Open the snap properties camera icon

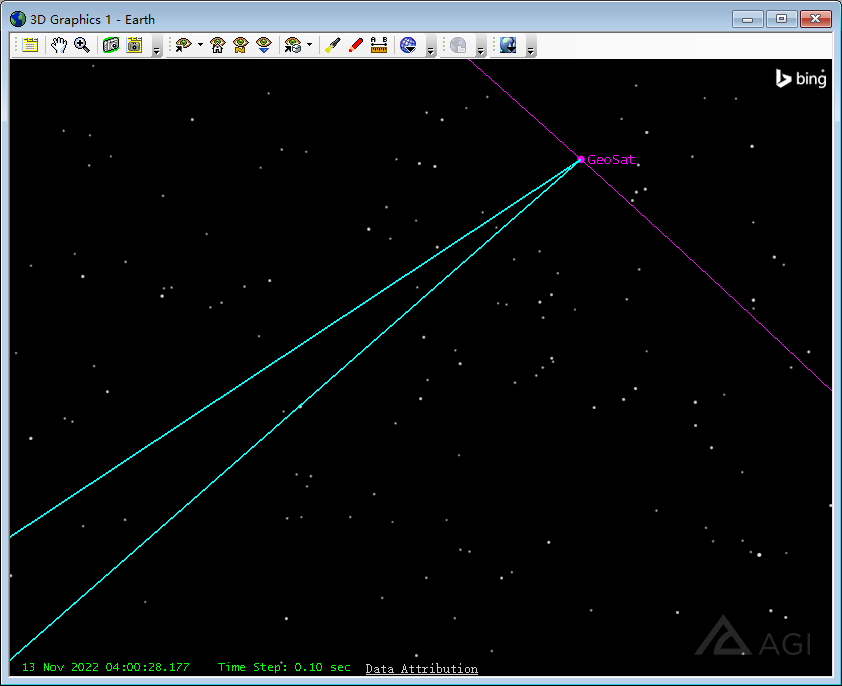tap(135, 45)
